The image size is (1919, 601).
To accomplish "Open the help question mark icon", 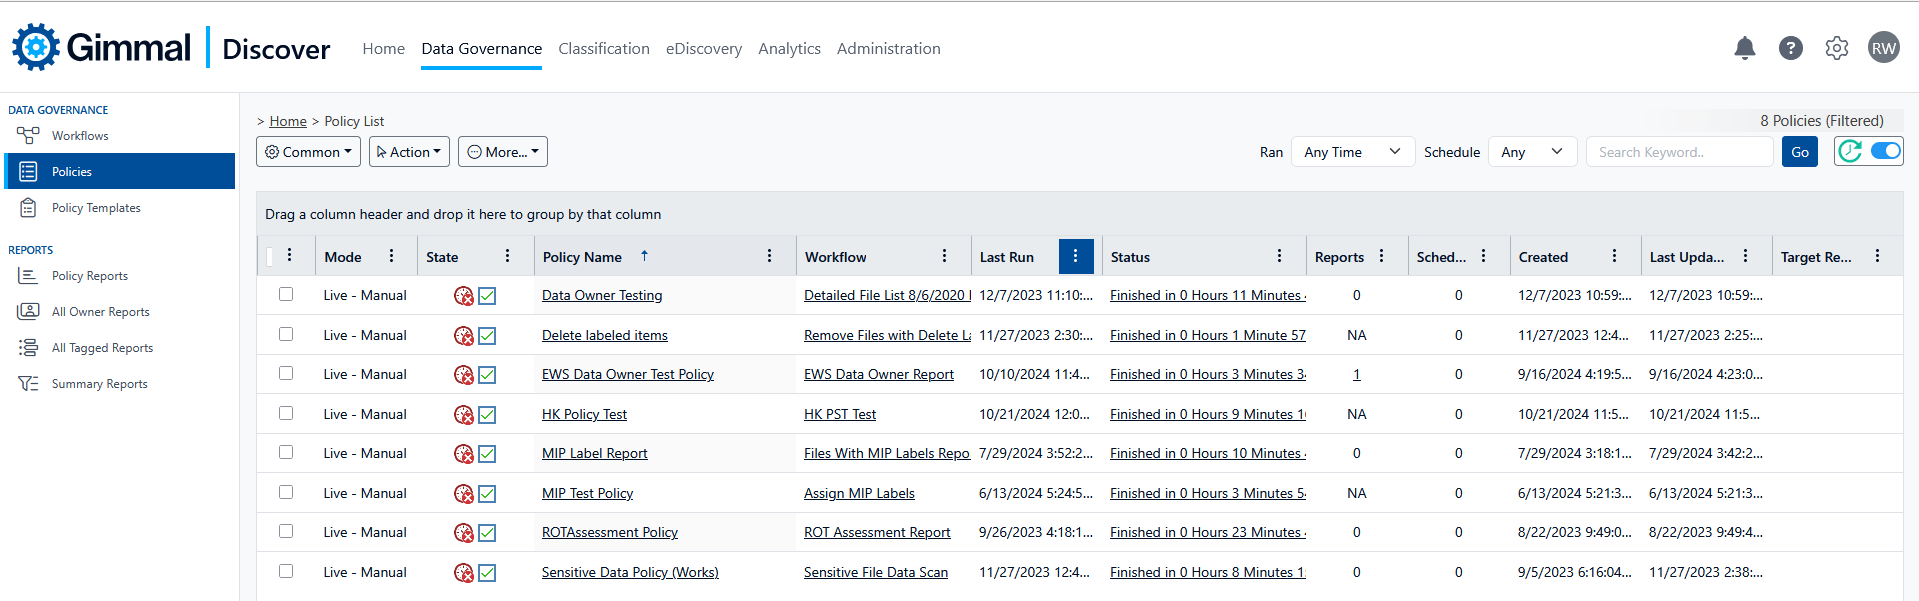I will (x=1790, y=48).
